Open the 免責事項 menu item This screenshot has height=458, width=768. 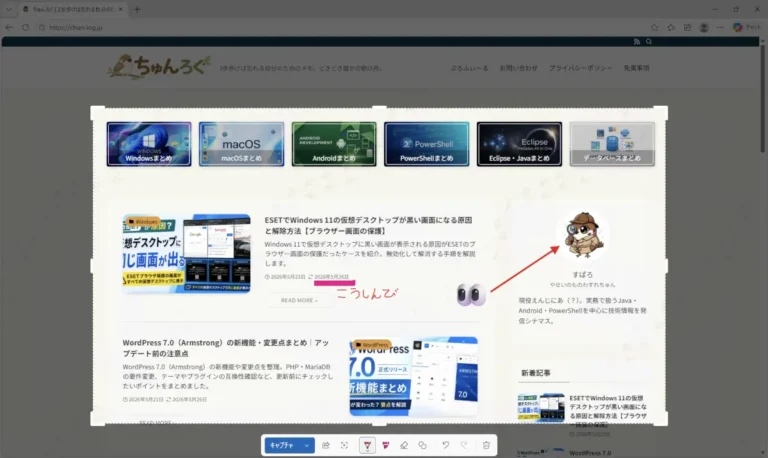click(636, 68)
